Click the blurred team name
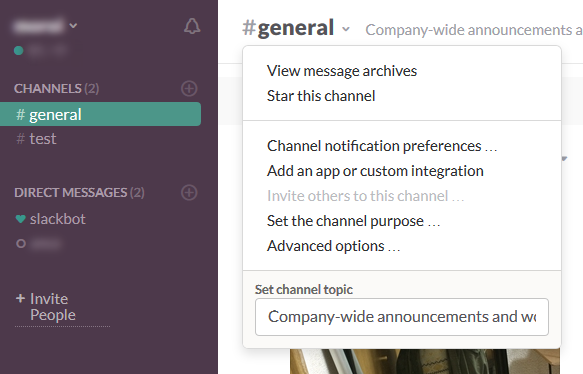The image size is (583, 374). pyautogui.click(x=38, y=26)
